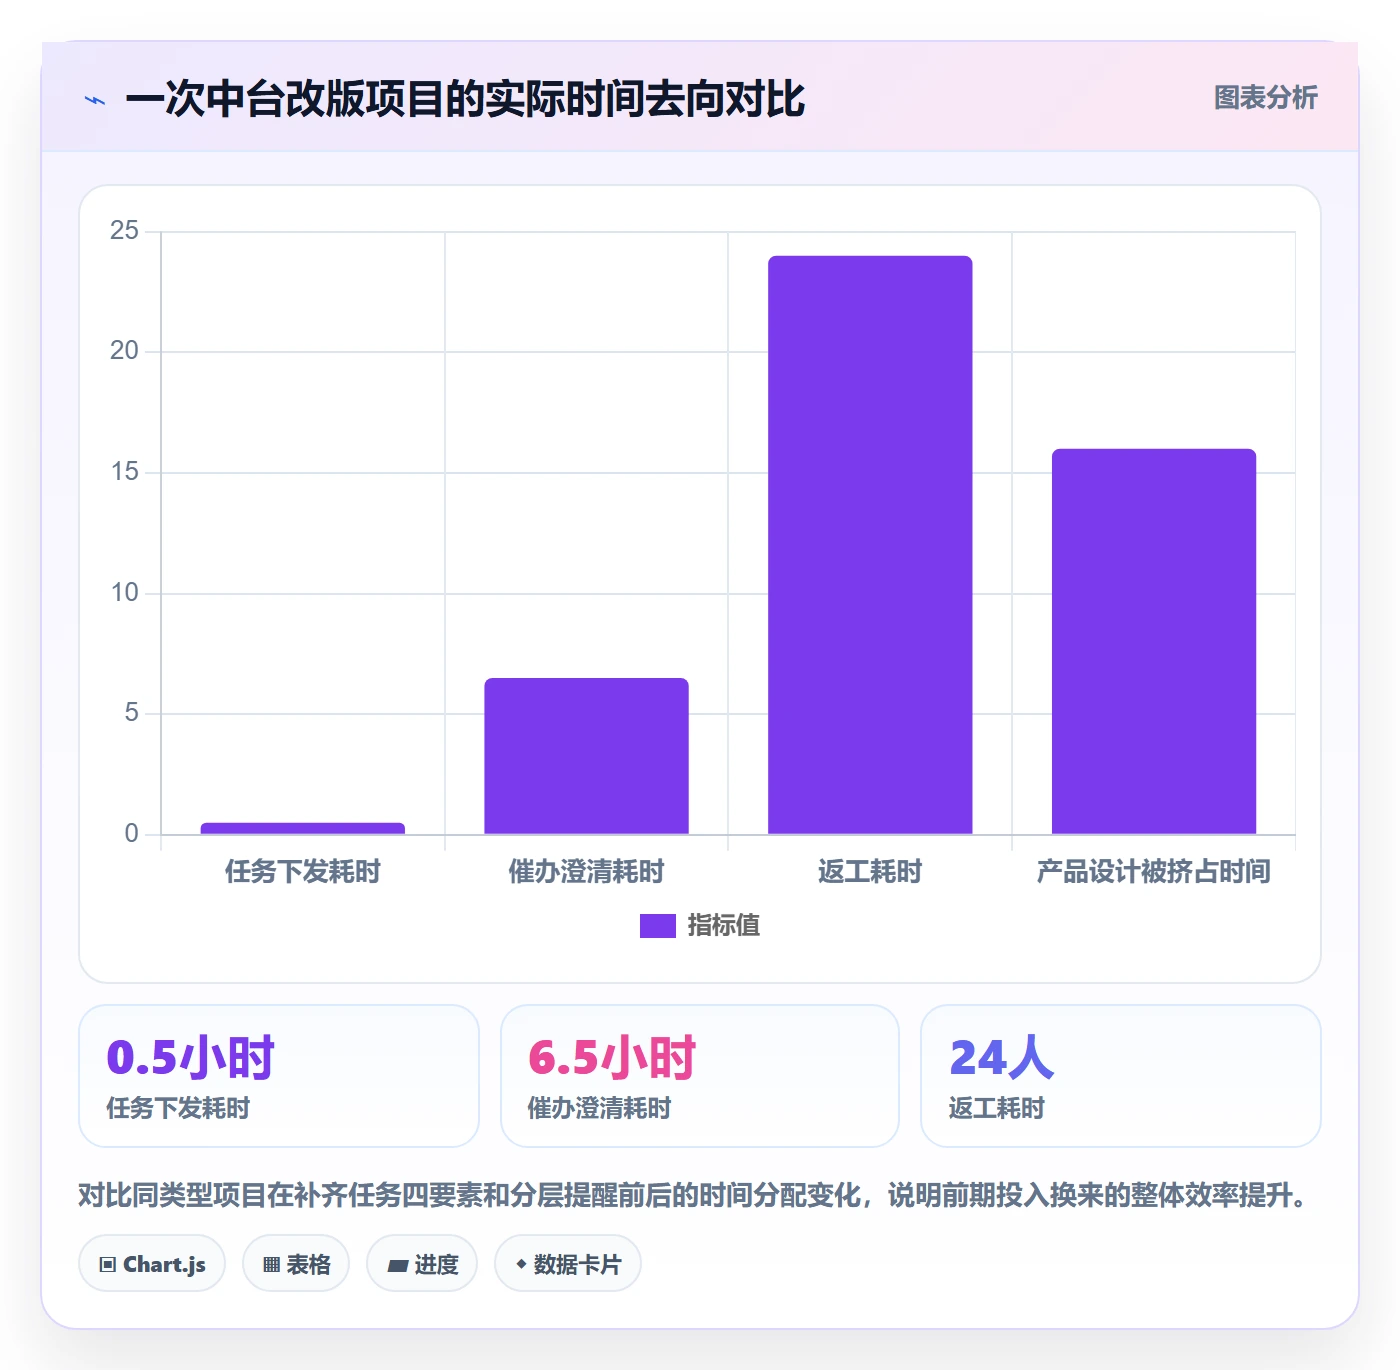The image size is (1400, 1370).
Task: Click the 图表分析 label in the header
Action: [1266, 98]
